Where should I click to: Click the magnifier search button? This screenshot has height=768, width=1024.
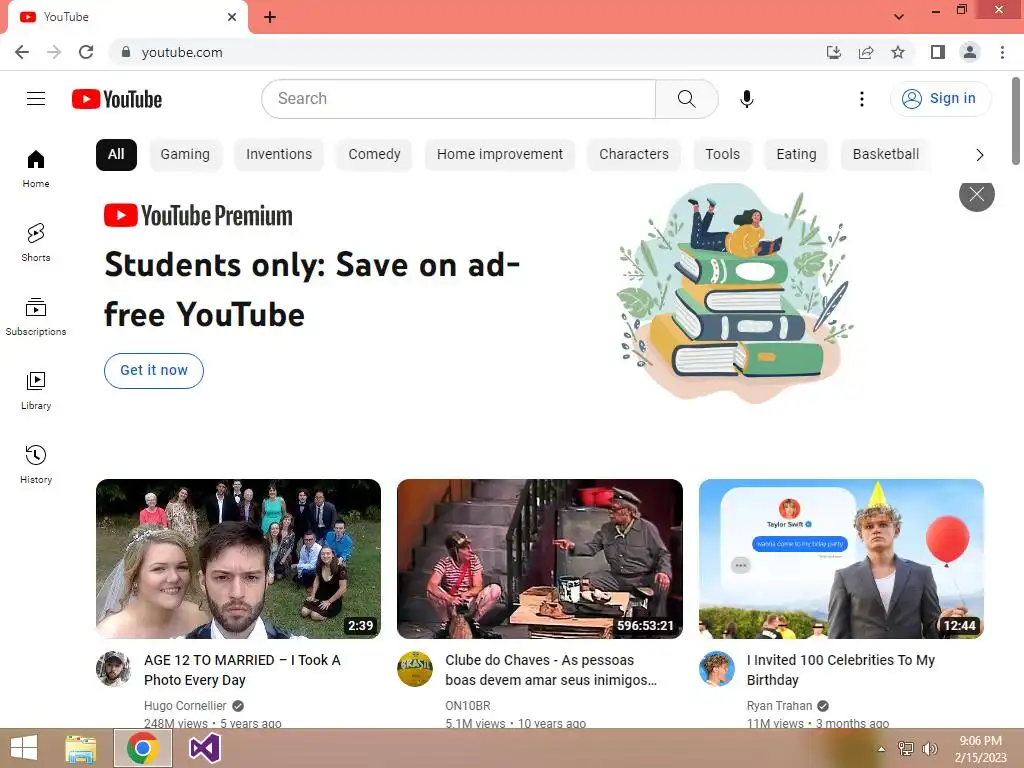click(686, 99)
